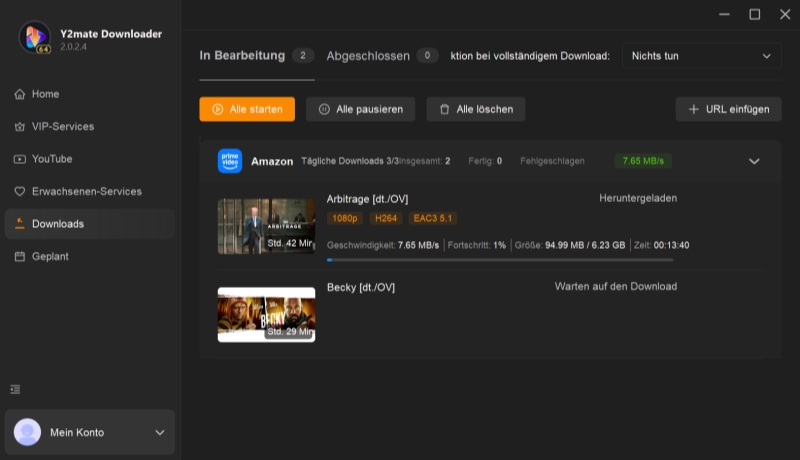Maximize the Y2mate window
The width and height of the screenshot is (800, 460).
(755, 14)
